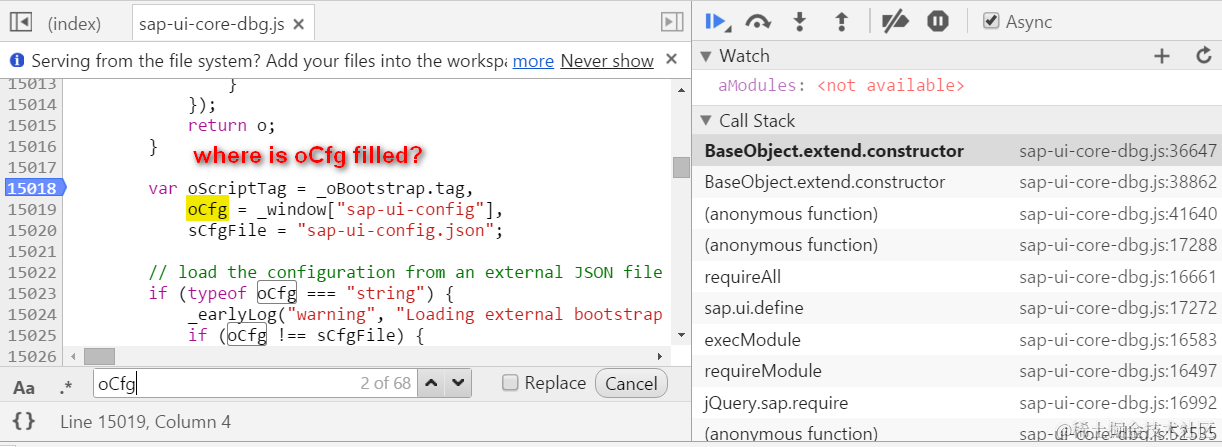Click the horizontal scrollbar thumb of editor
The image size is (1222, 447).
99,356
